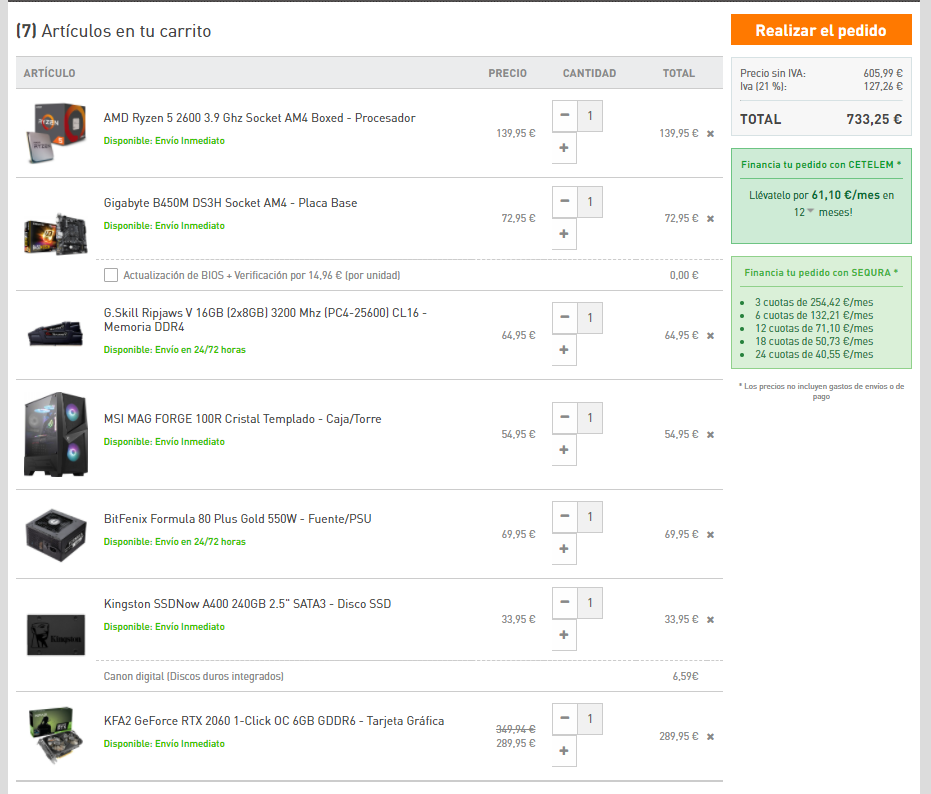Open Kingston SSDNow A400 240GB product link

(x=247, y=603)
